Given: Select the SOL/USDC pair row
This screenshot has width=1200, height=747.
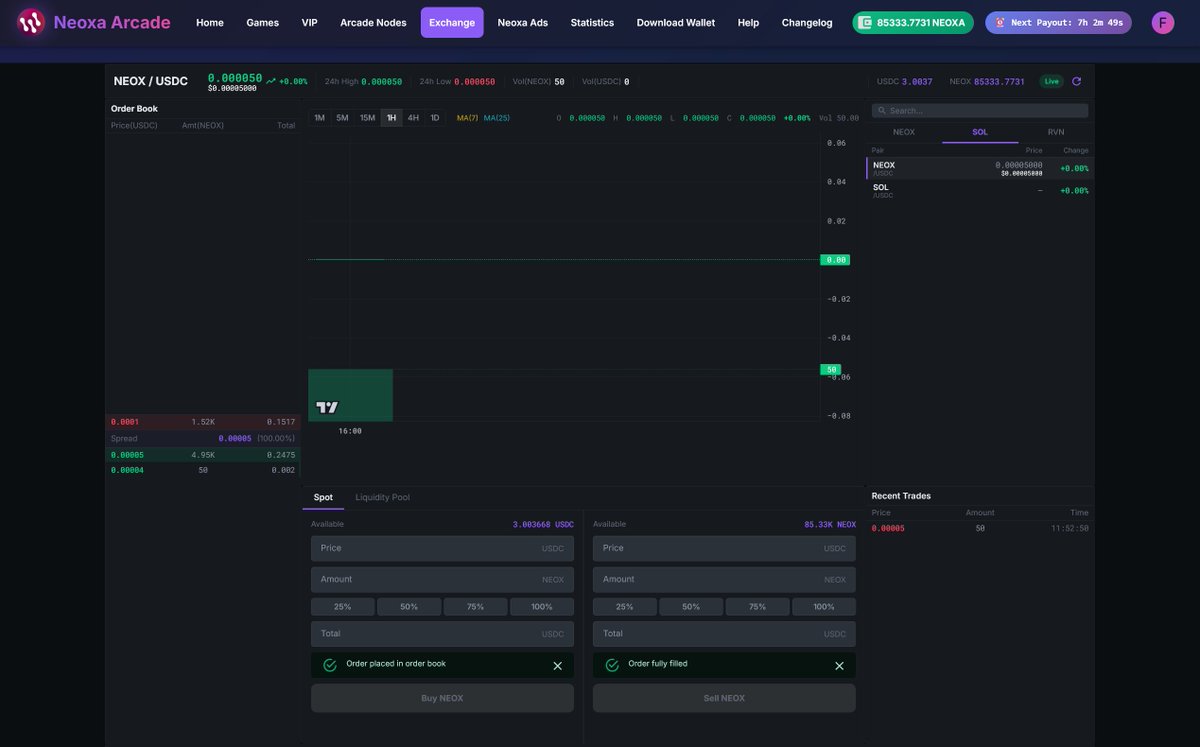Looking at the screenshot, I should pyautogui.click(x=980, y=190).
